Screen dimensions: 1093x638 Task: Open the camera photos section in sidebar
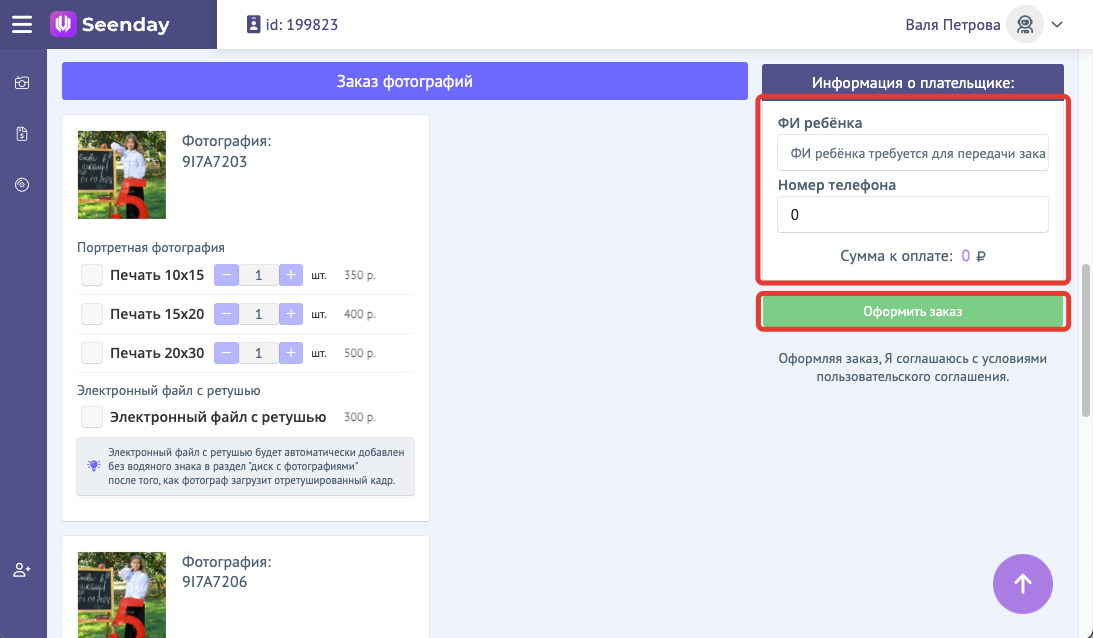(x=22, y=83)
